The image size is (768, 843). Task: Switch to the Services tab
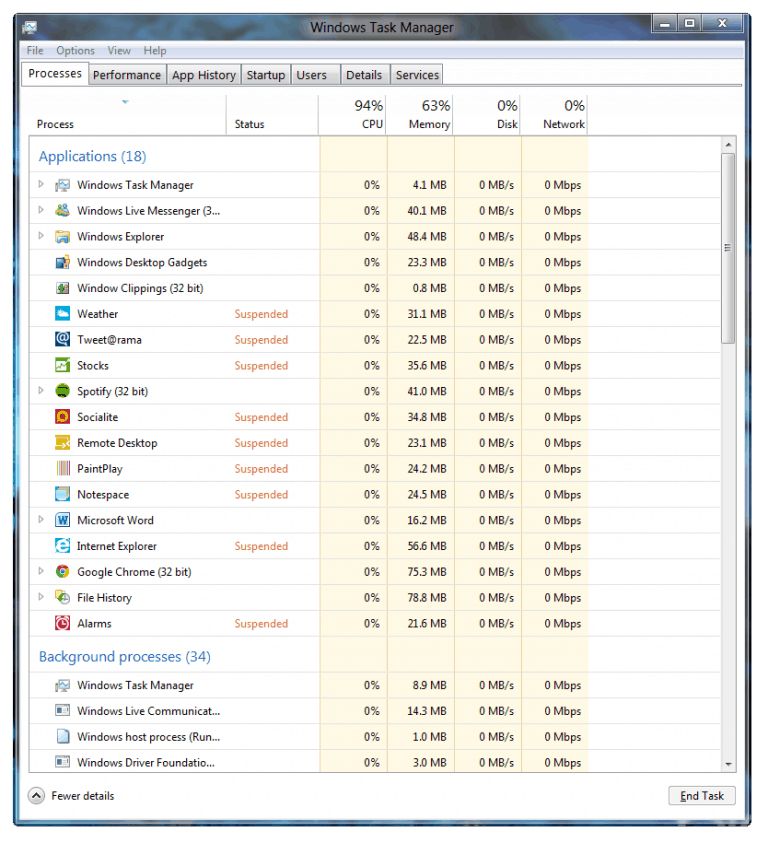point(417,75)
